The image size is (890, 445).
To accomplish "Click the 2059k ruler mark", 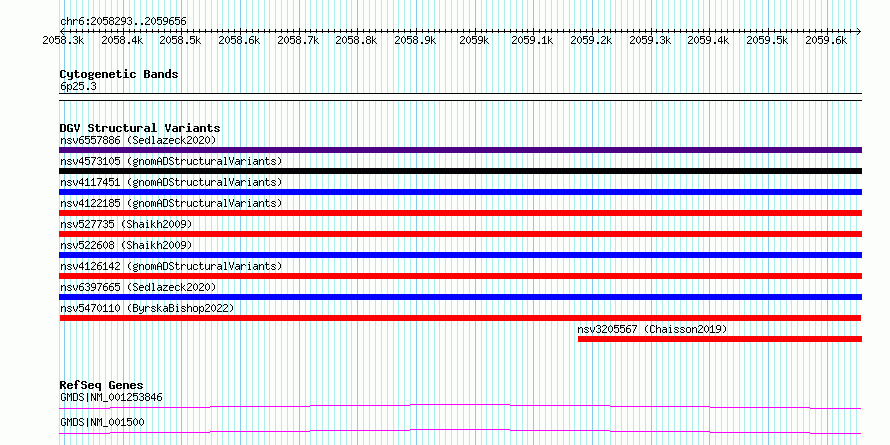I will 474,40.
